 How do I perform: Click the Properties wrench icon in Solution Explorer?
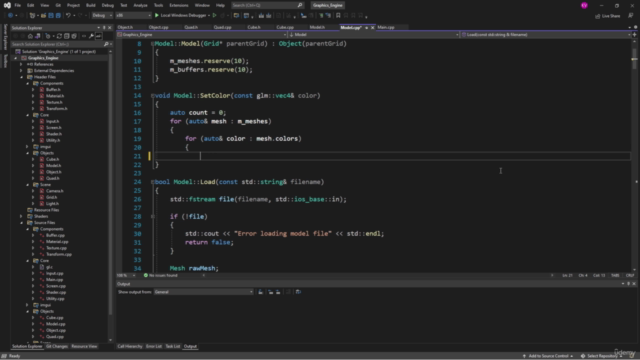[91, 36]
